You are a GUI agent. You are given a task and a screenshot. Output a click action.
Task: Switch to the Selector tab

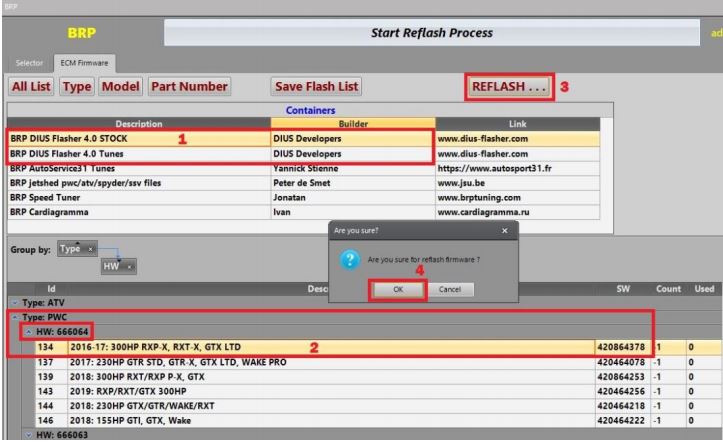28,64
